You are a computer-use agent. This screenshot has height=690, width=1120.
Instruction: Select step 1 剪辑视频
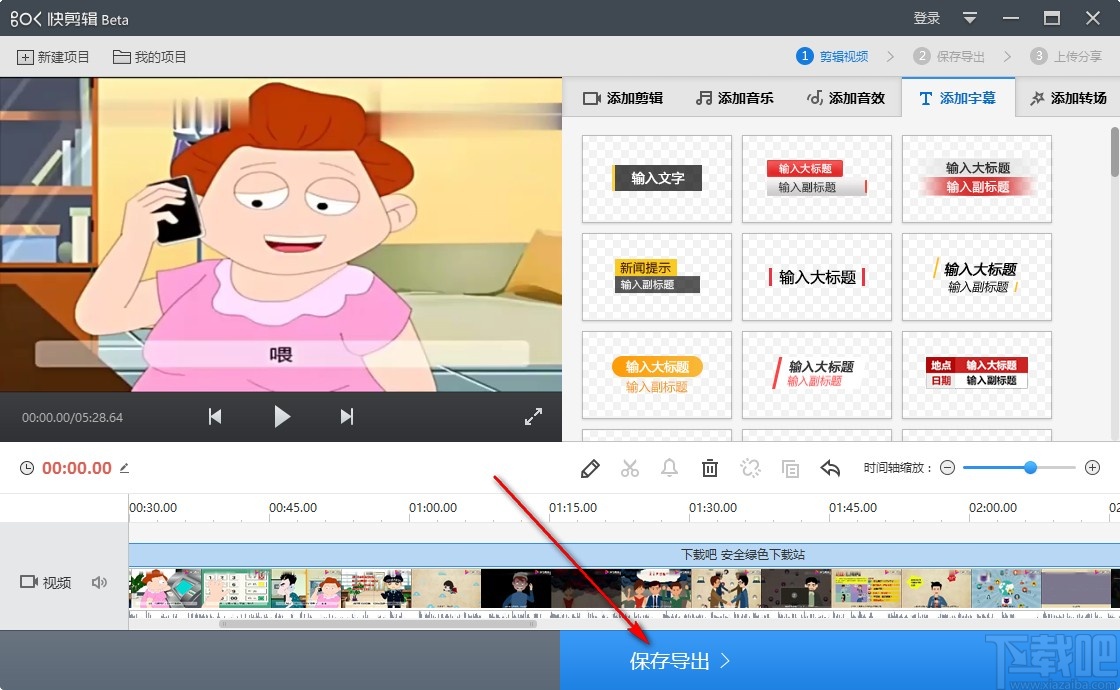tap(832, 56)
